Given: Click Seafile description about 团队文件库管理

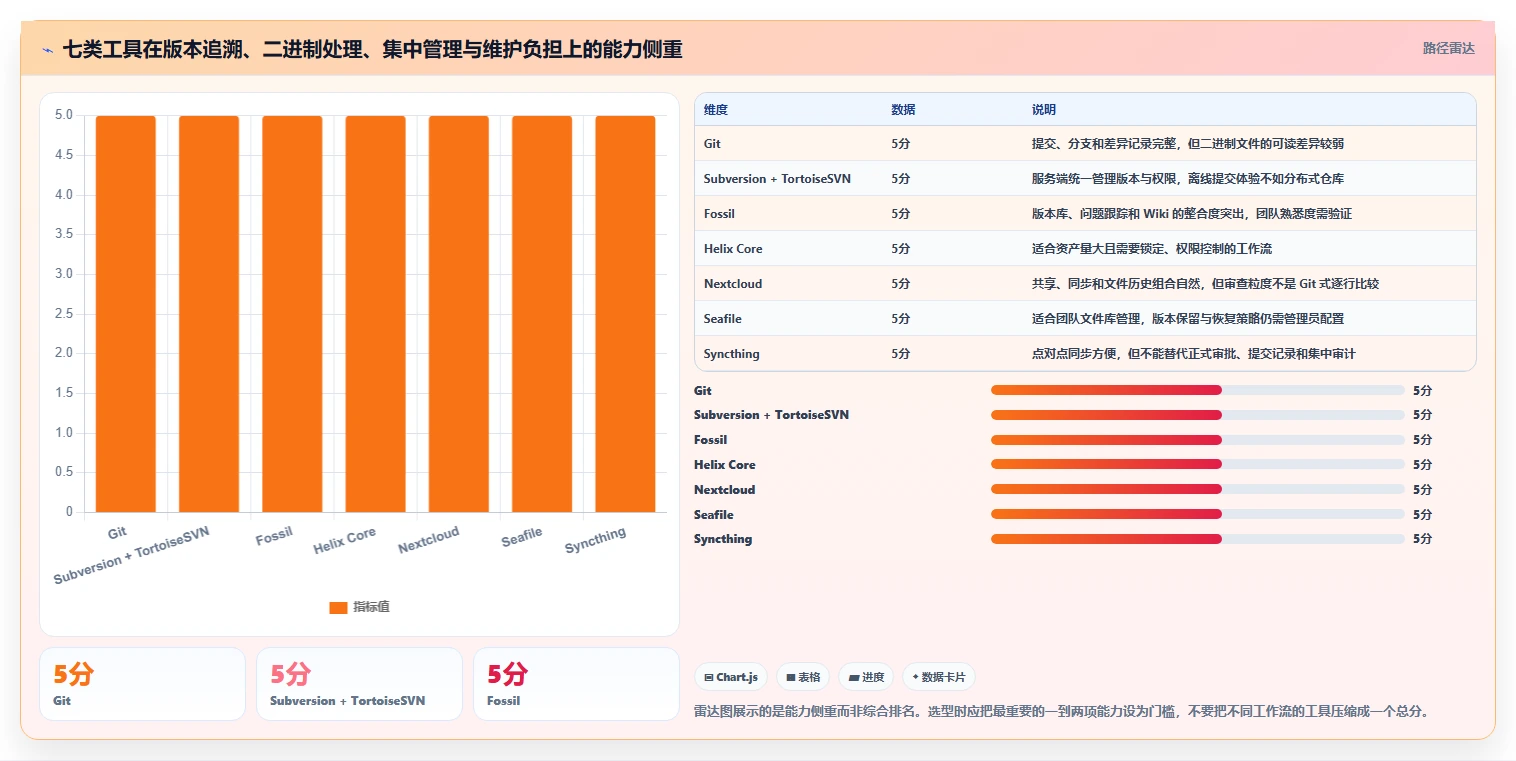Looking at the screenshot, I should tap(1188, 319).
